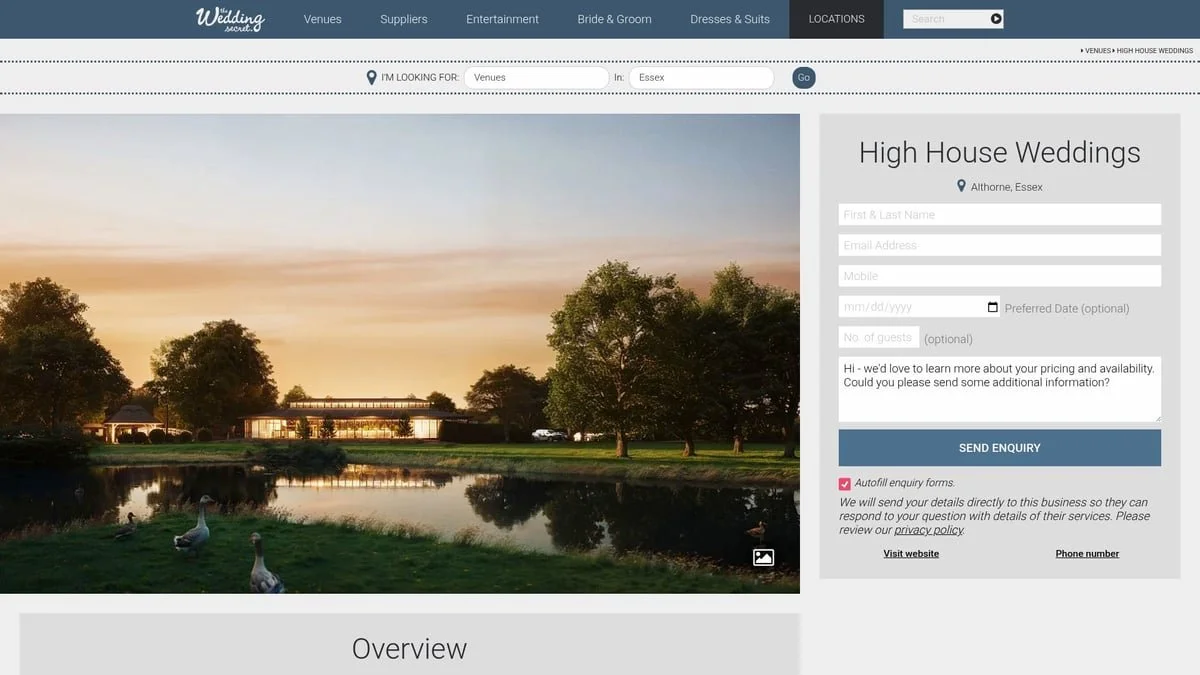Click the map pin beside Althorne, Essex
Screen dimensions: 1200x675
tap(961, 186)
